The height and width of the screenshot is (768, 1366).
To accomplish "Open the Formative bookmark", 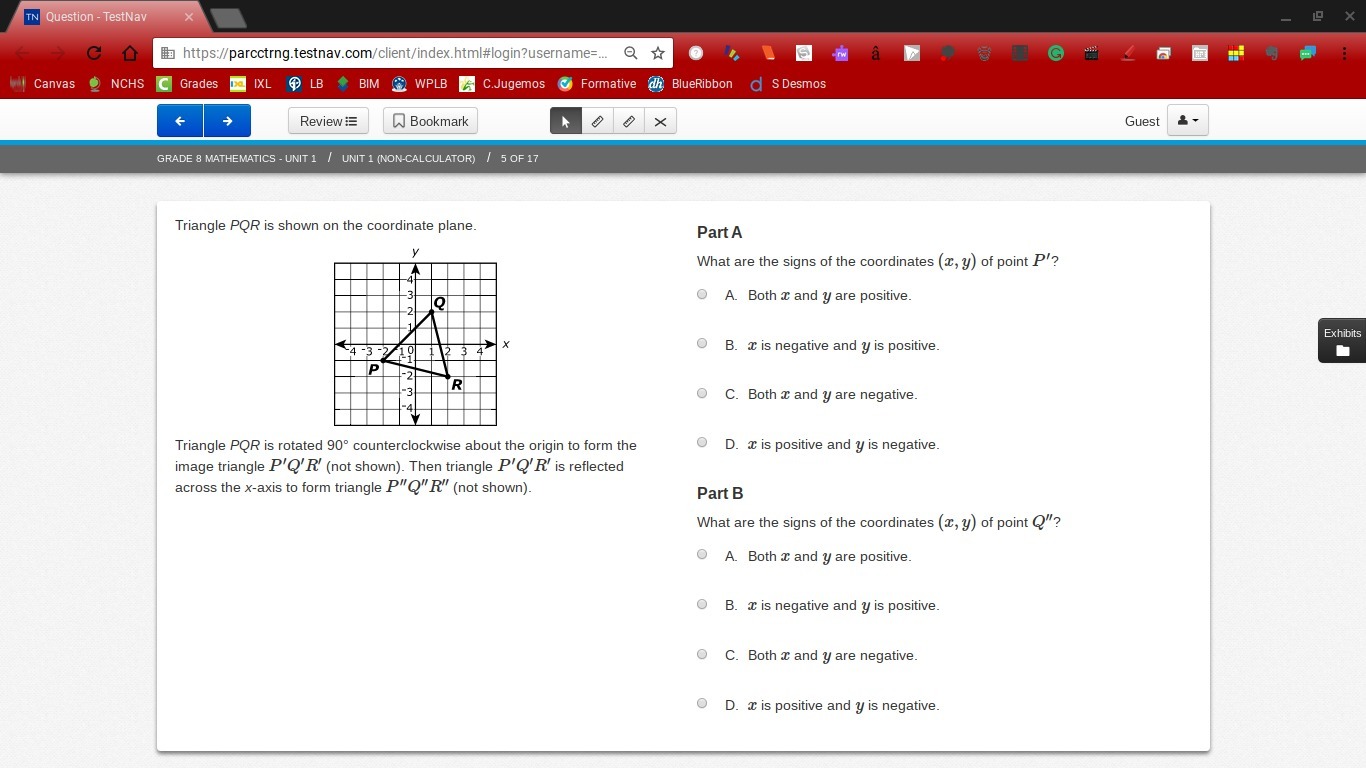I will click(x=597, y=84).
